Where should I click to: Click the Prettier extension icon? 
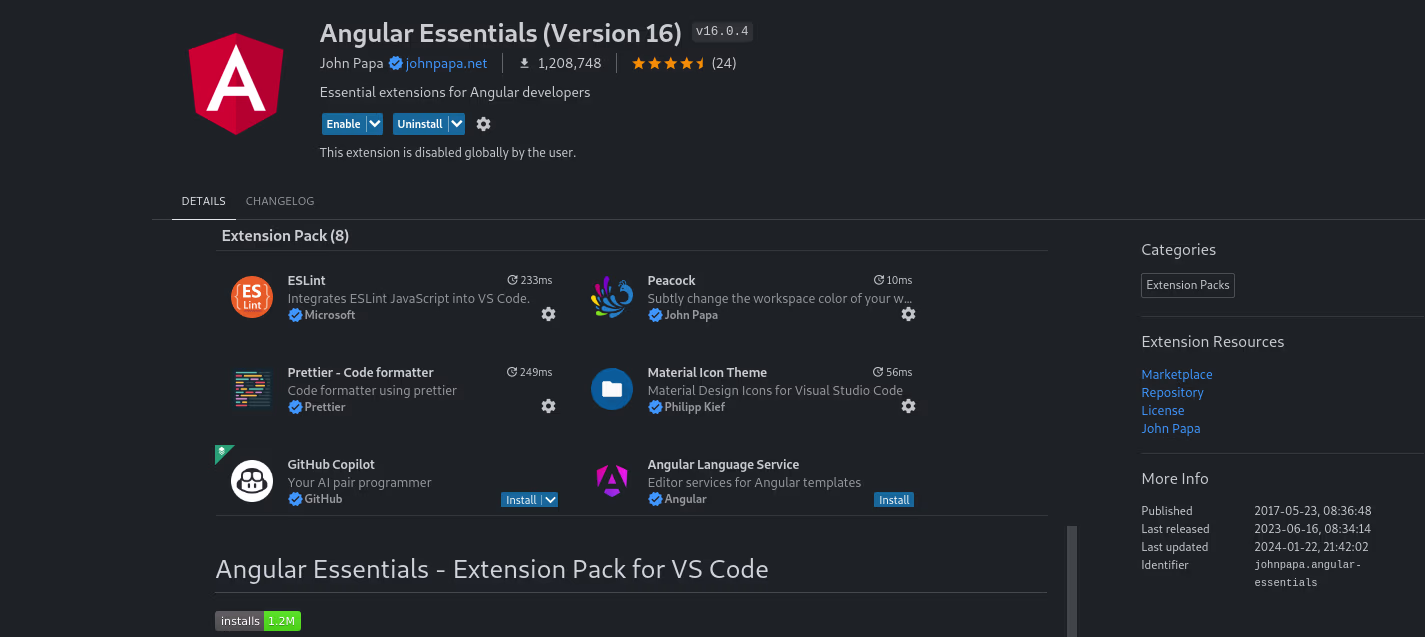(x=252, y=390)
